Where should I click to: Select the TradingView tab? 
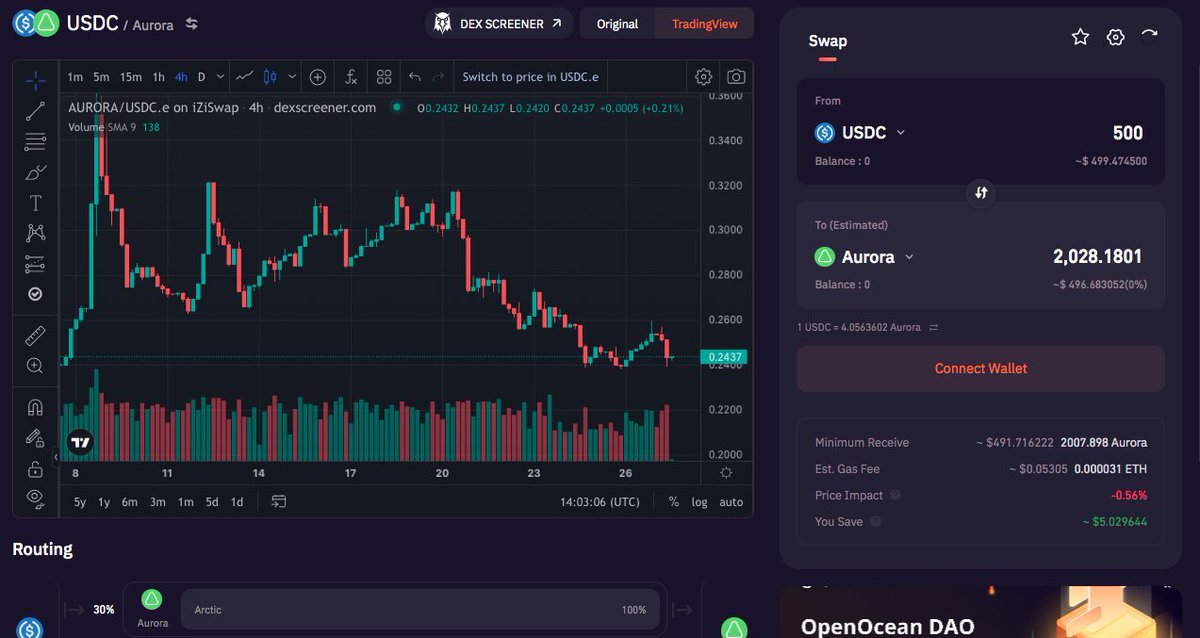704,23
